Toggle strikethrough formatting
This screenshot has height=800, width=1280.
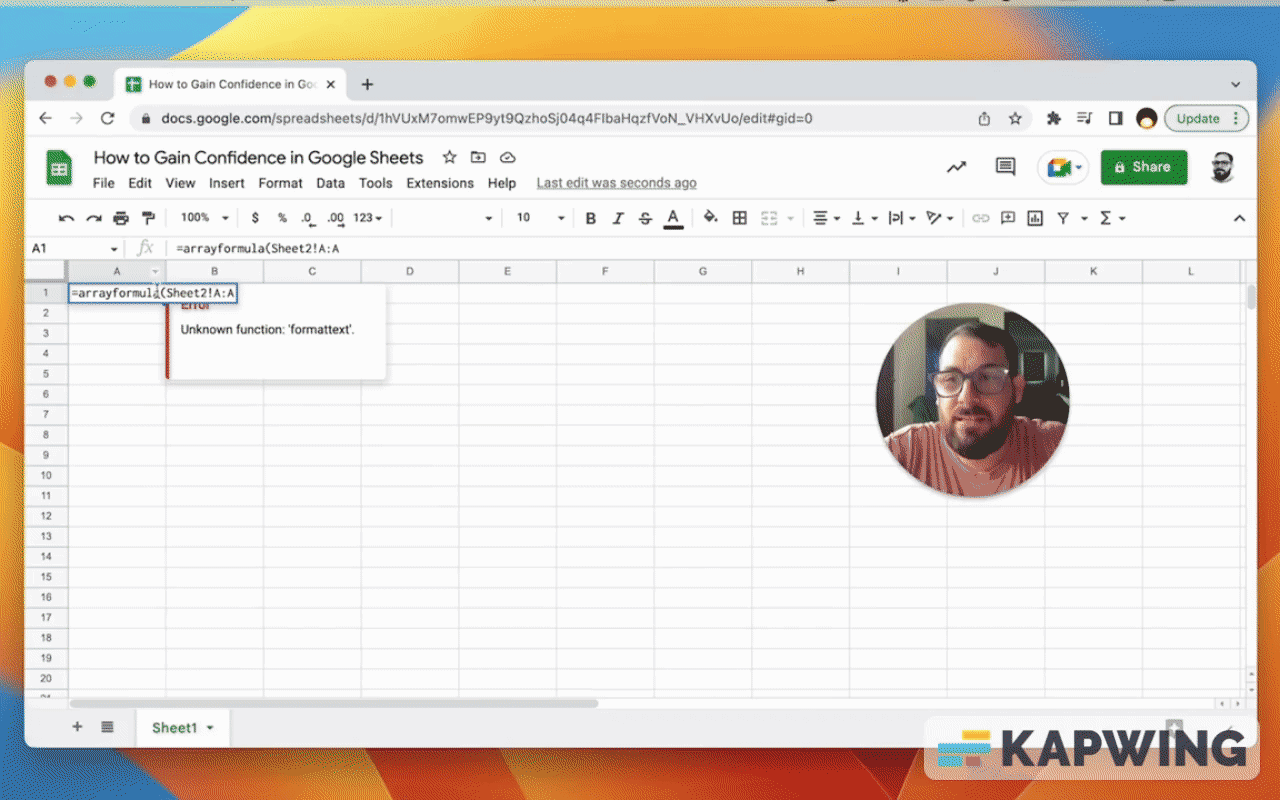tap(645, 218)
